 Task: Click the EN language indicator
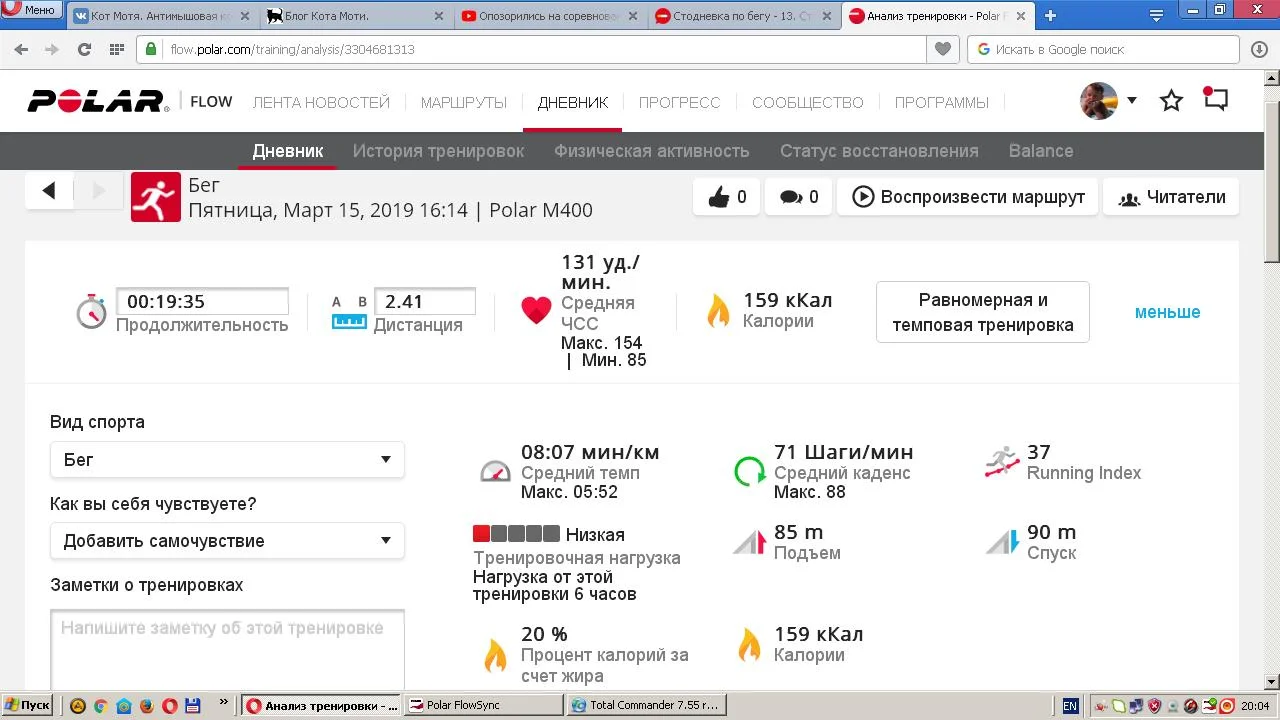[x=1070, y=705]
